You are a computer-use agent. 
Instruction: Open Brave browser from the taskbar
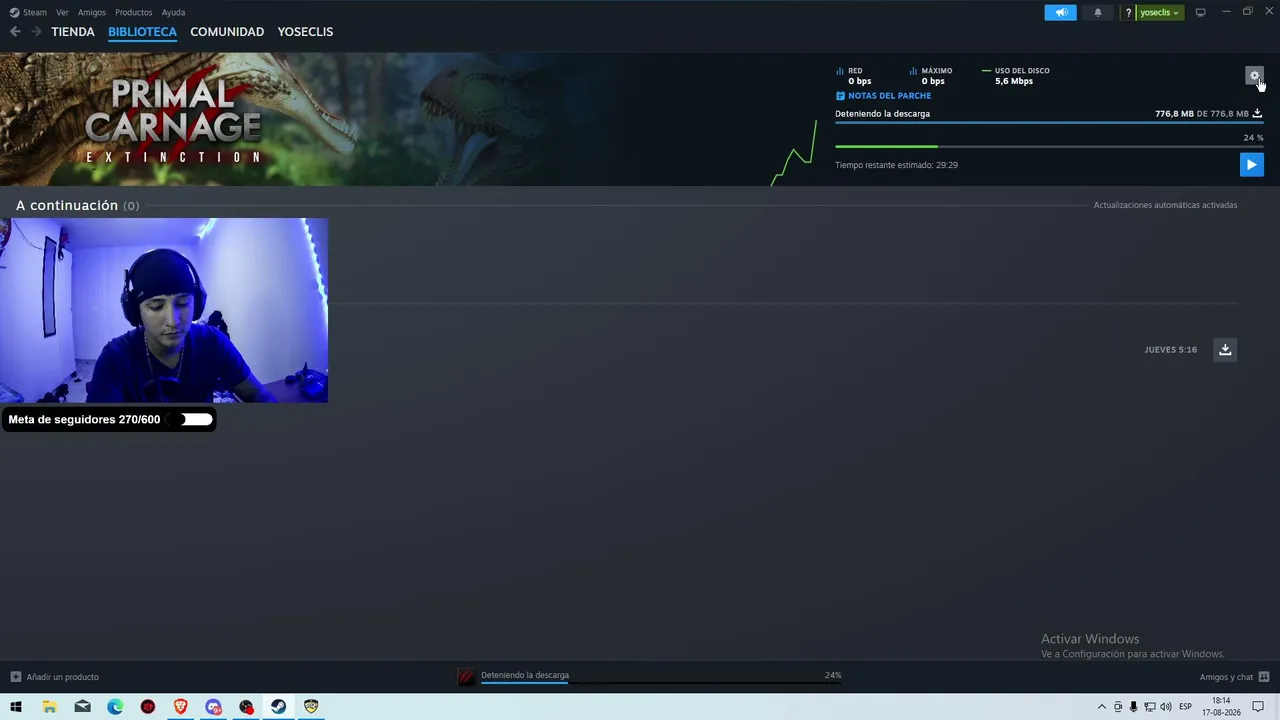(180, 707)
